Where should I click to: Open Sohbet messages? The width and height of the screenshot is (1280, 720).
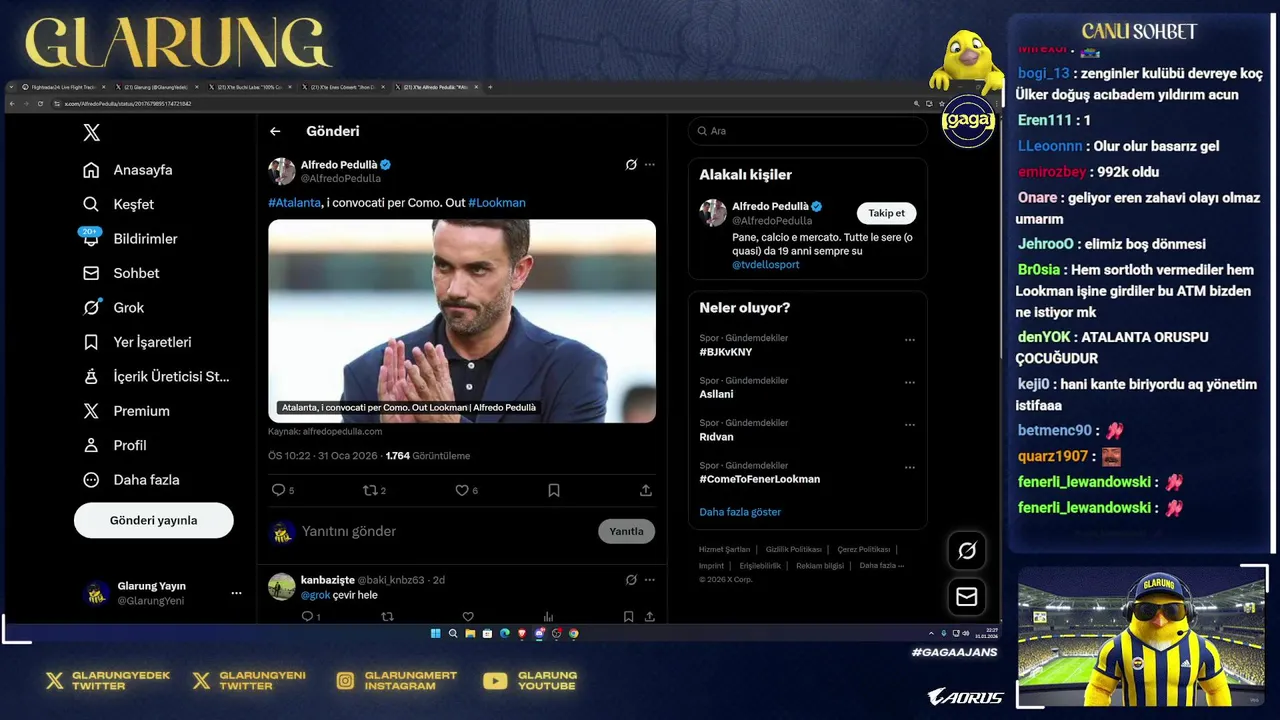(x=121, y=273)
